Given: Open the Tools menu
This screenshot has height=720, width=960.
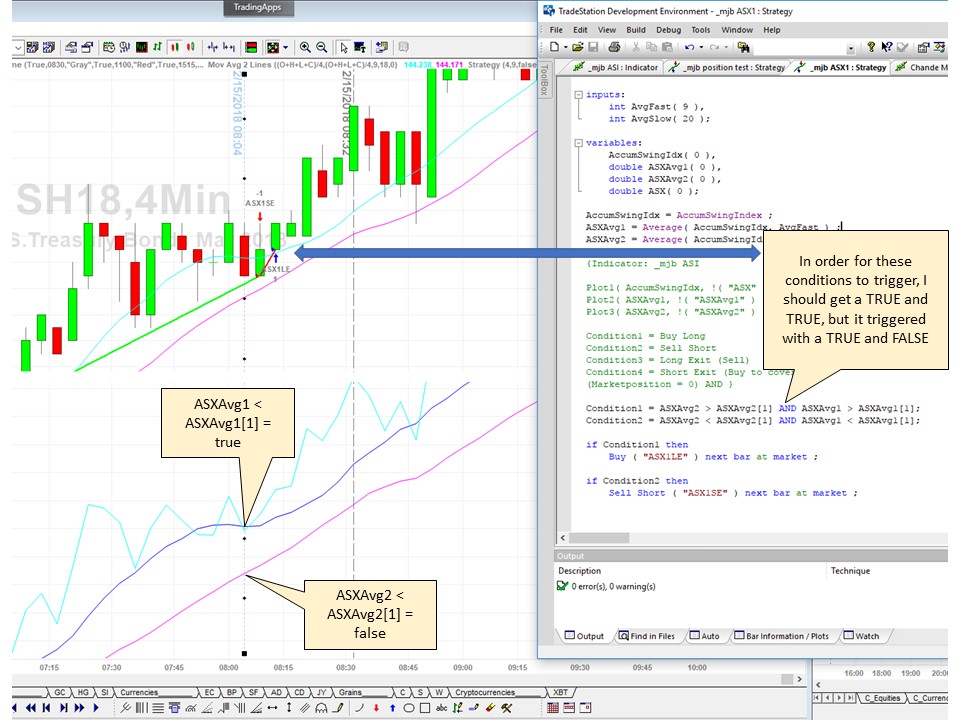Looking at the screenshot, I should tap(700, 29).
